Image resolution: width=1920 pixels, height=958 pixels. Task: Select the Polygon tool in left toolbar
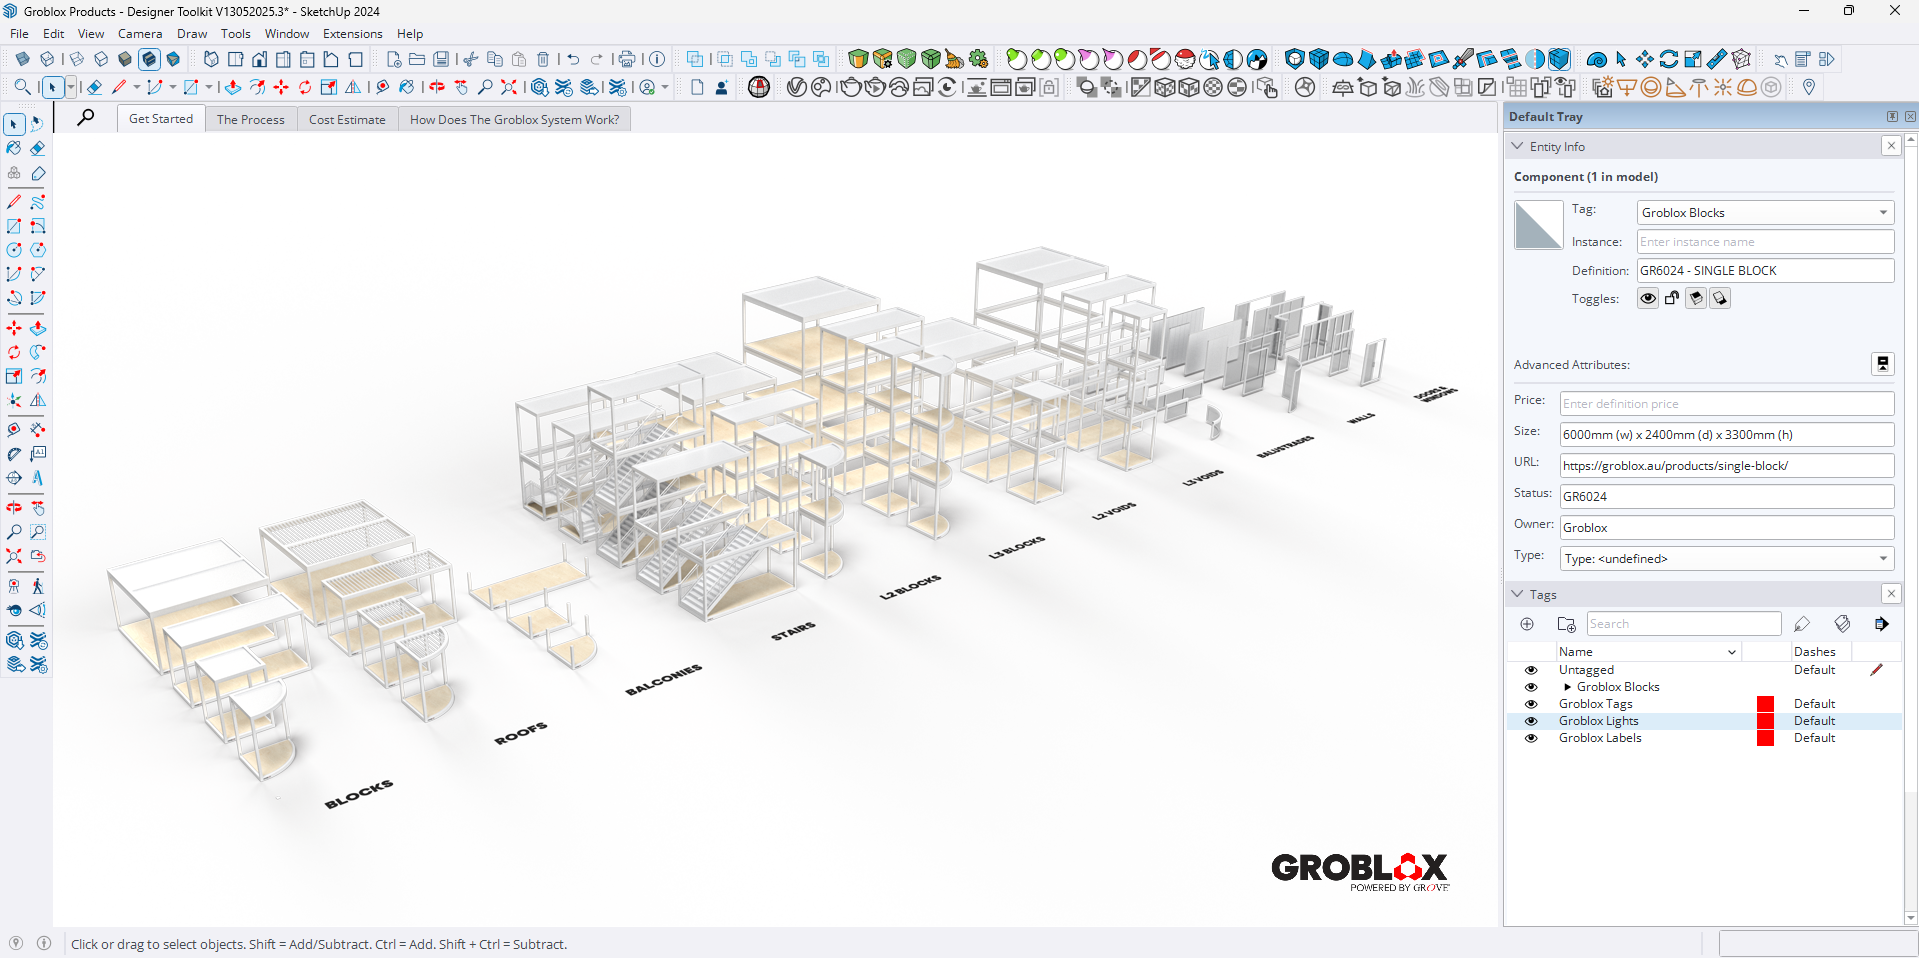(38, 250)
